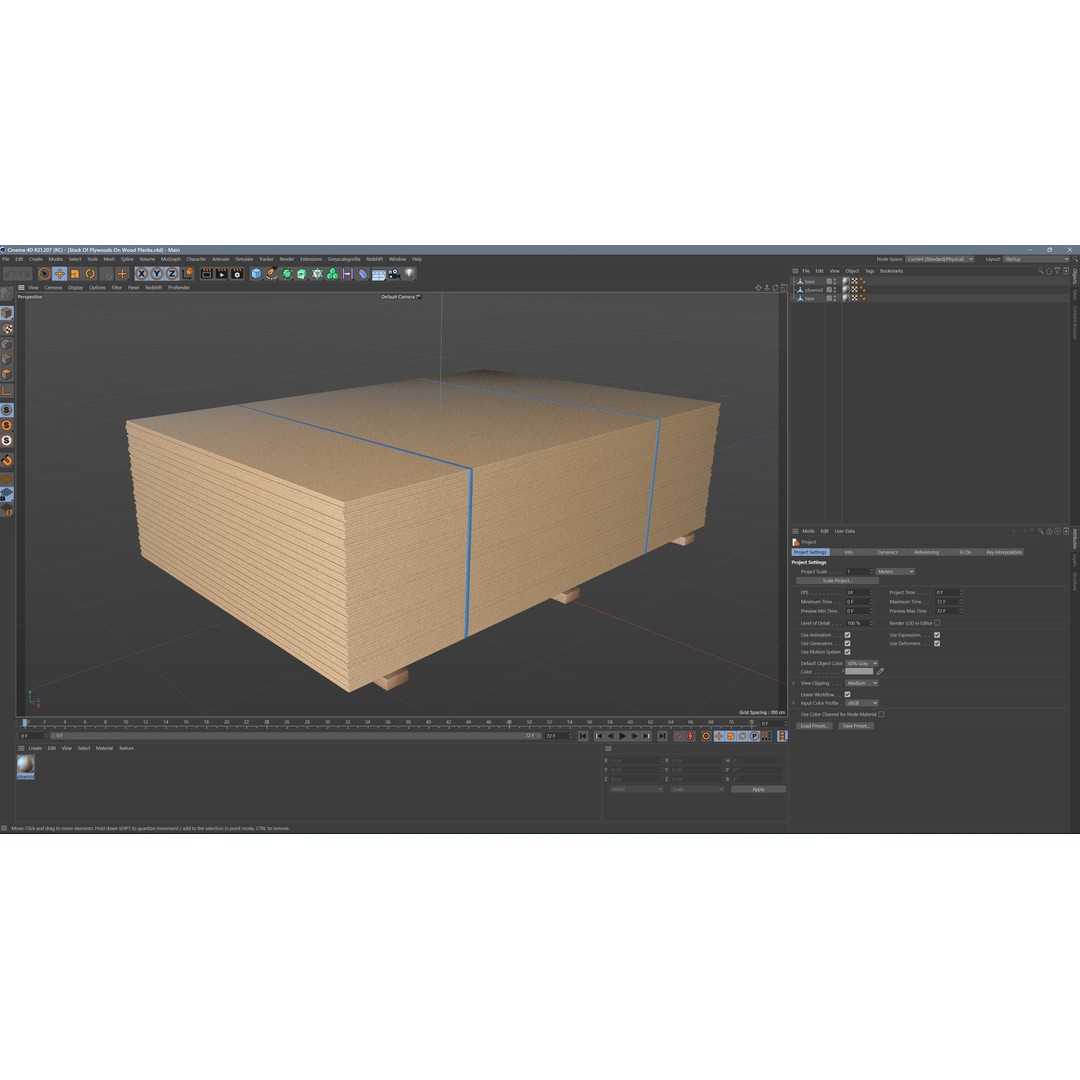1080x1080 pixels.
Task: Click Render to Picture Viewer icon
Action: [221, 273]
